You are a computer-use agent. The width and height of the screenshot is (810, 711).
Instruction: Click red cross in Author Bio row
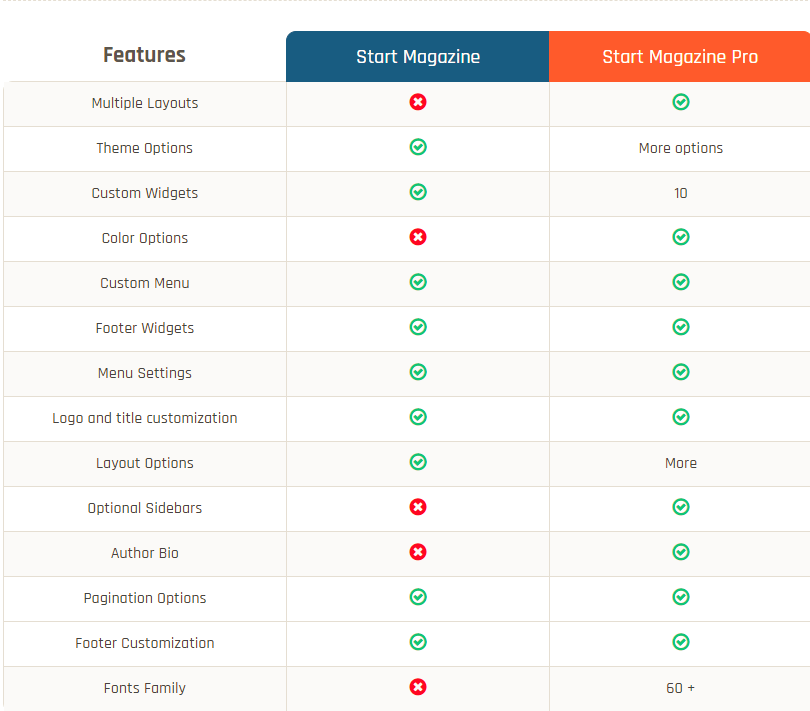point(418,552)
